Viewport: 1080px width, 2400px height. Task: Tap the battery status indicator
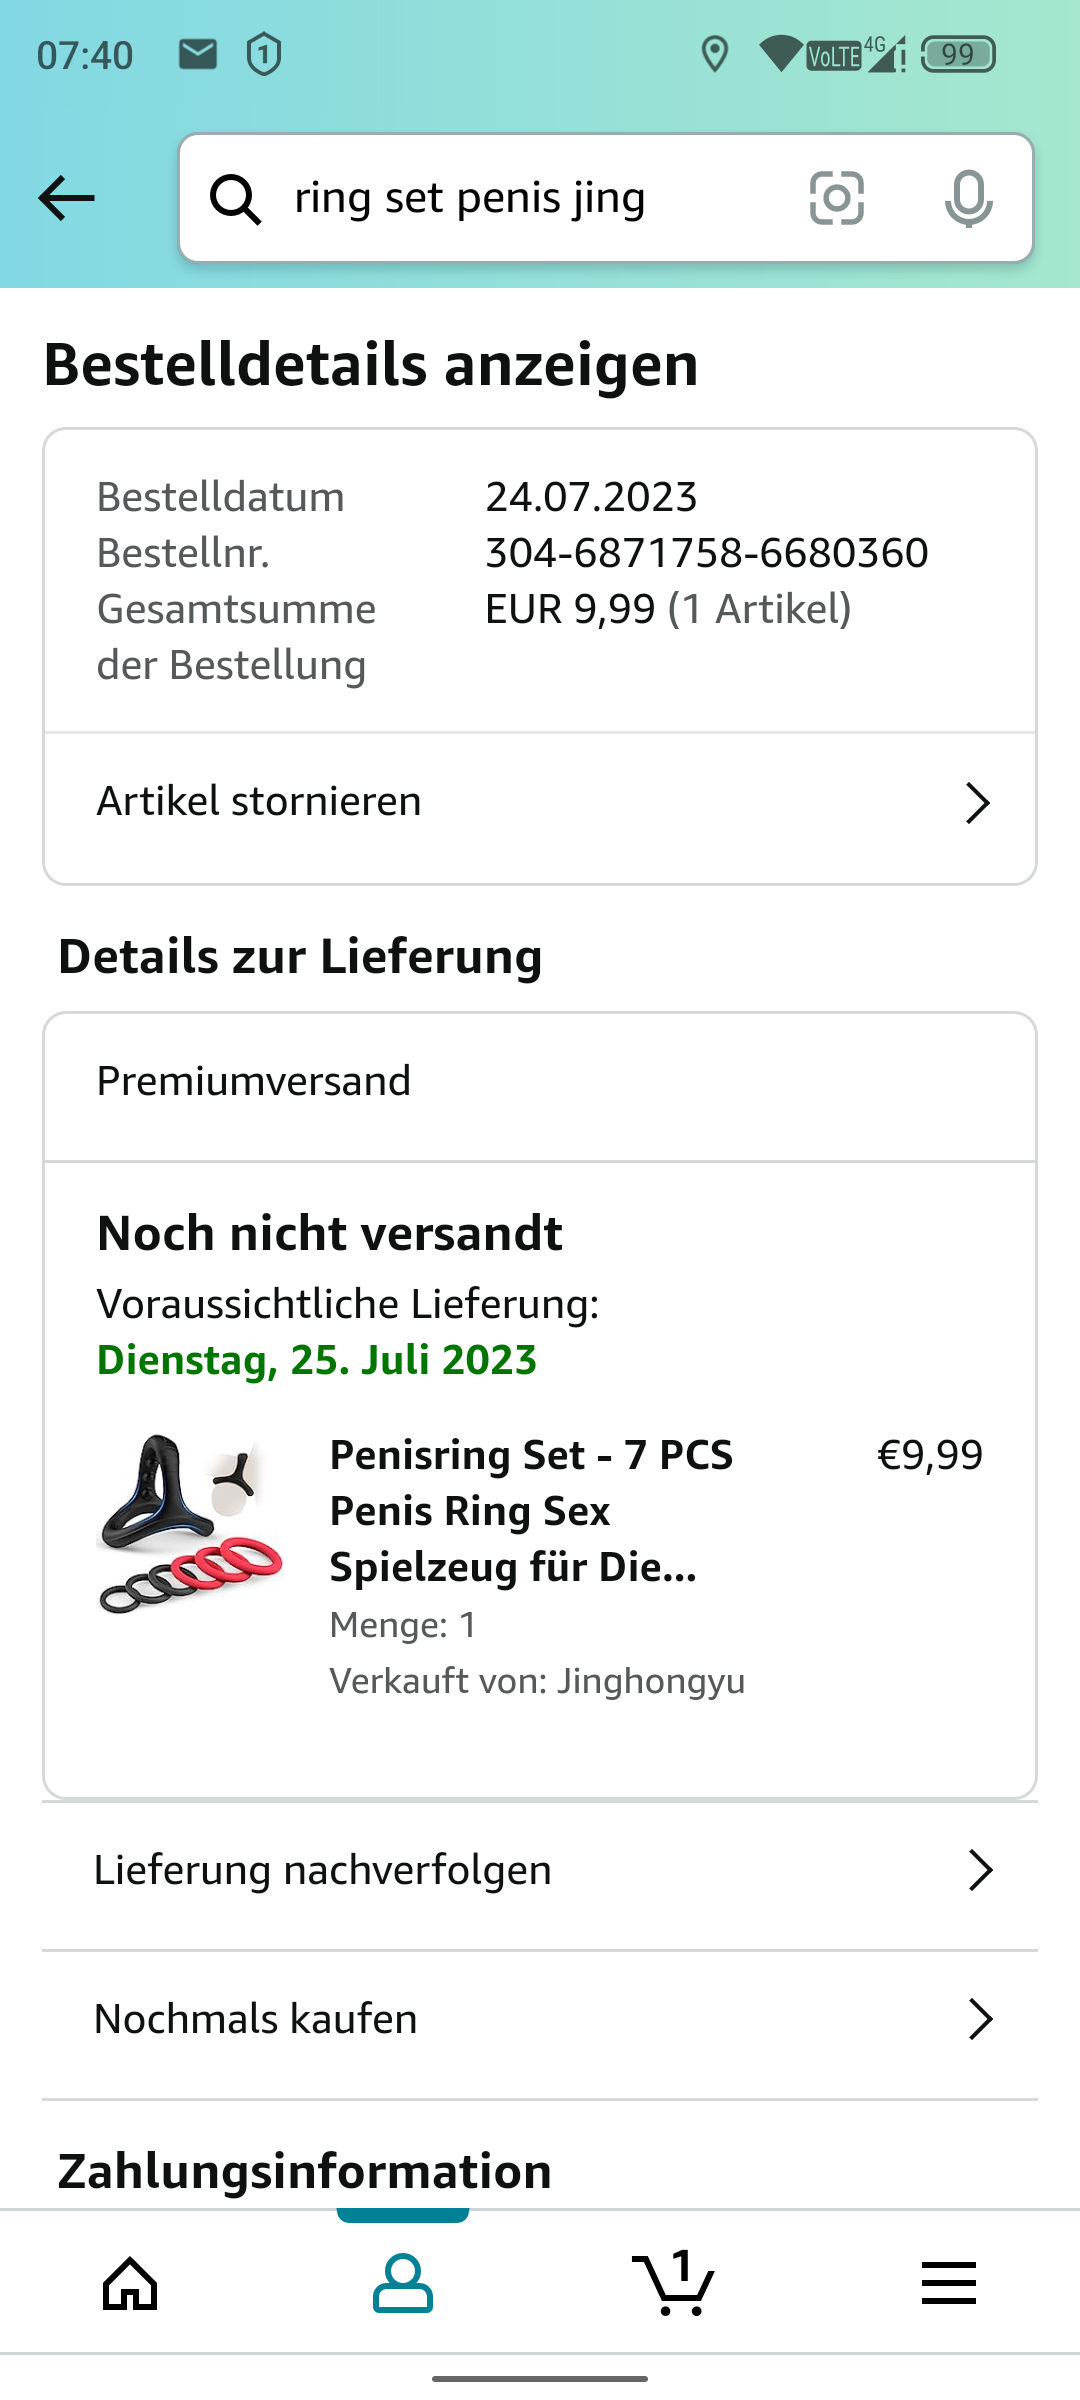pyautogui.click(x=957, y=54)
